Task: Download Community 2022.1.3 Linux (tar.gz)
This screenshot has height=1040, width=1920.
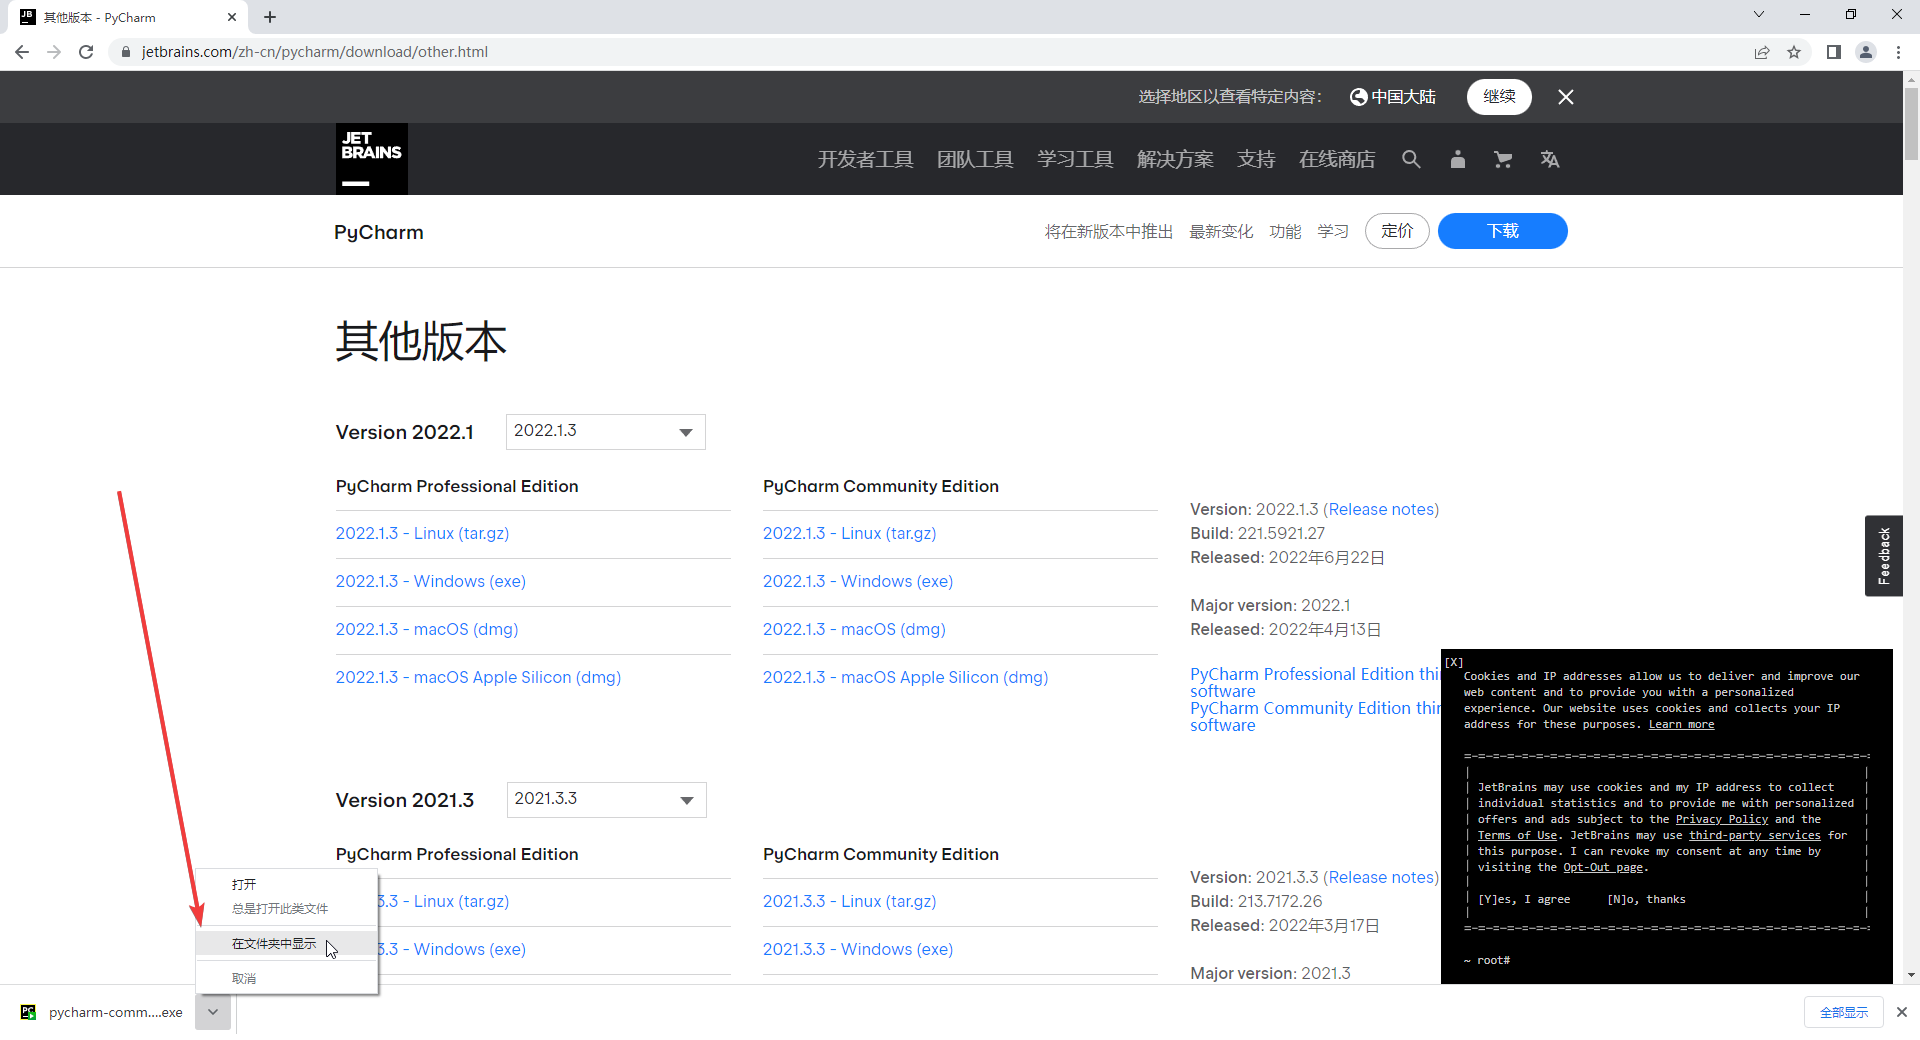Action: [850, 533]
